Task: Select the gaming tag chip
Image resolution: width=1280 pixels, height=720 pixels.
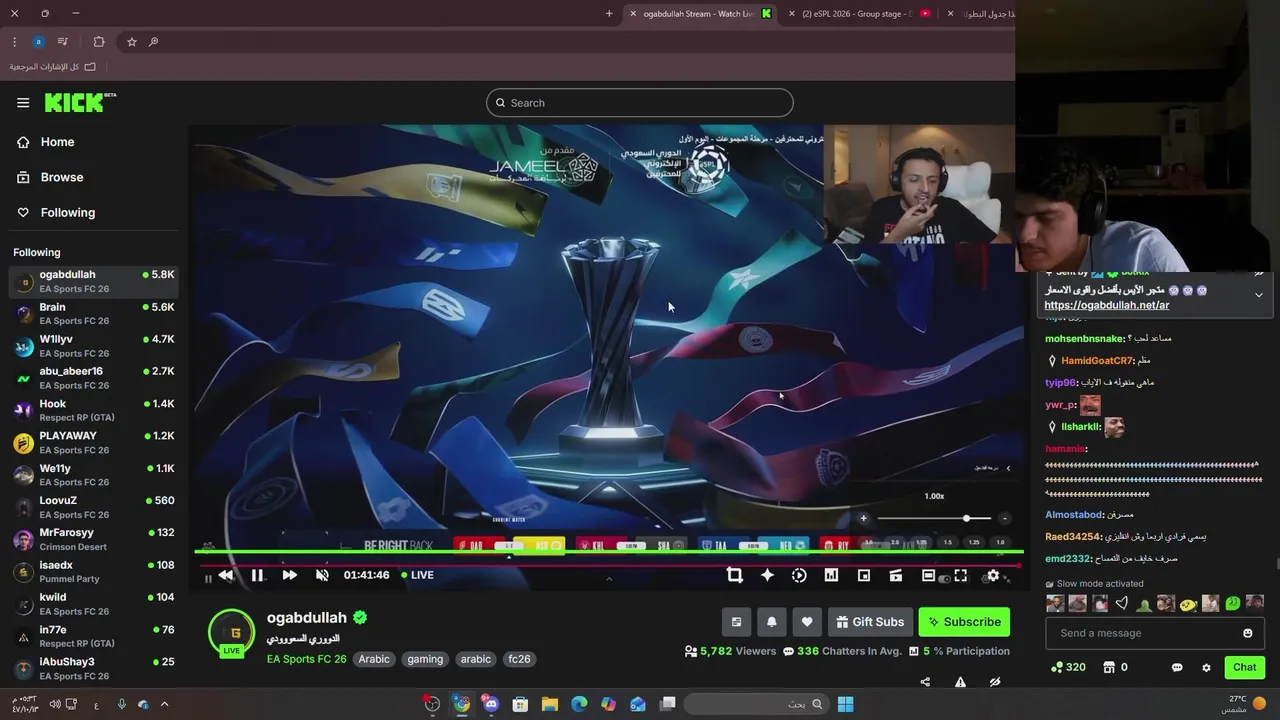Action: [425, 659]
